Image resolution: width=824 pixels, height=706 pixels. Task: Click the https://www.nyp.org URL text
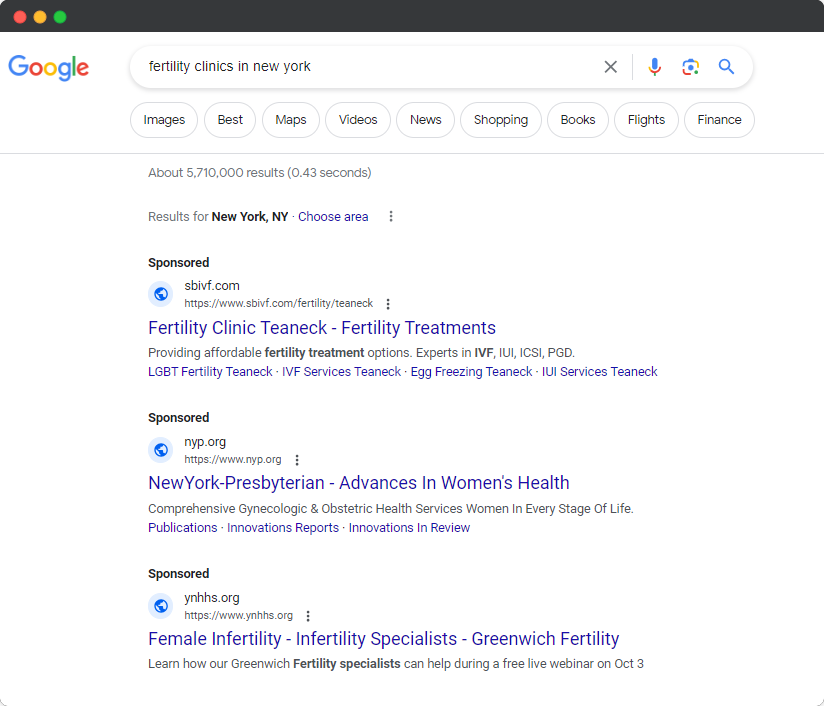point(233,459)
